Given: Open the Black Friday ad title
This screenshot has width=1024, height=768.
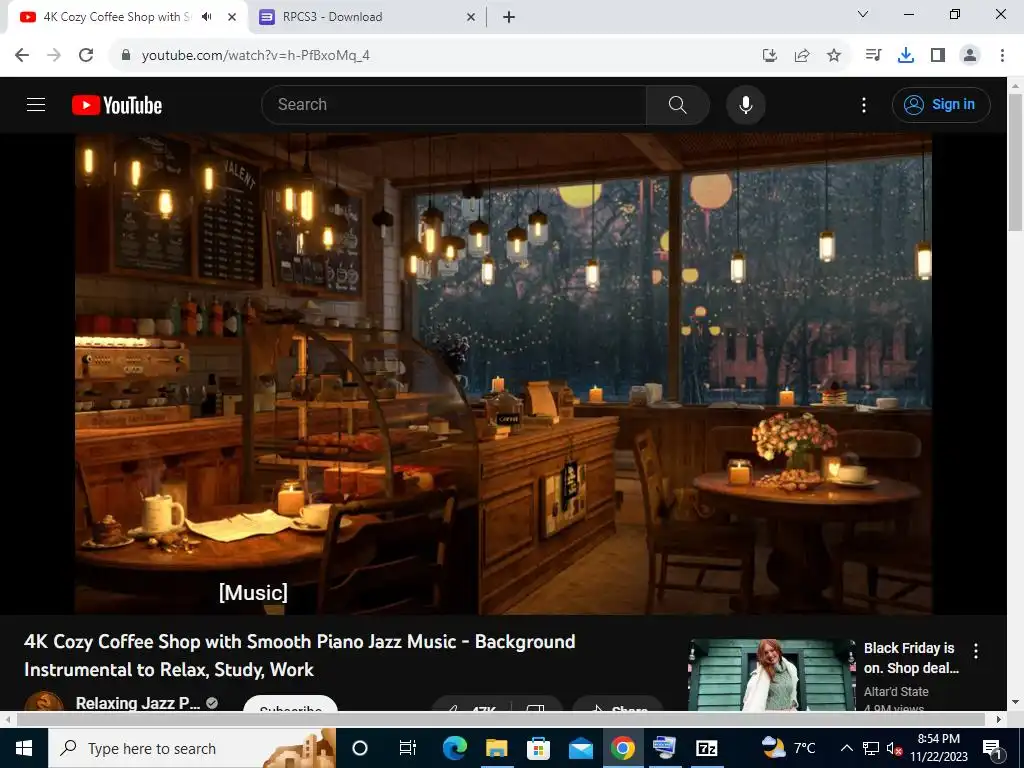Looking at the screenshot, I should [x=911, y=658].
